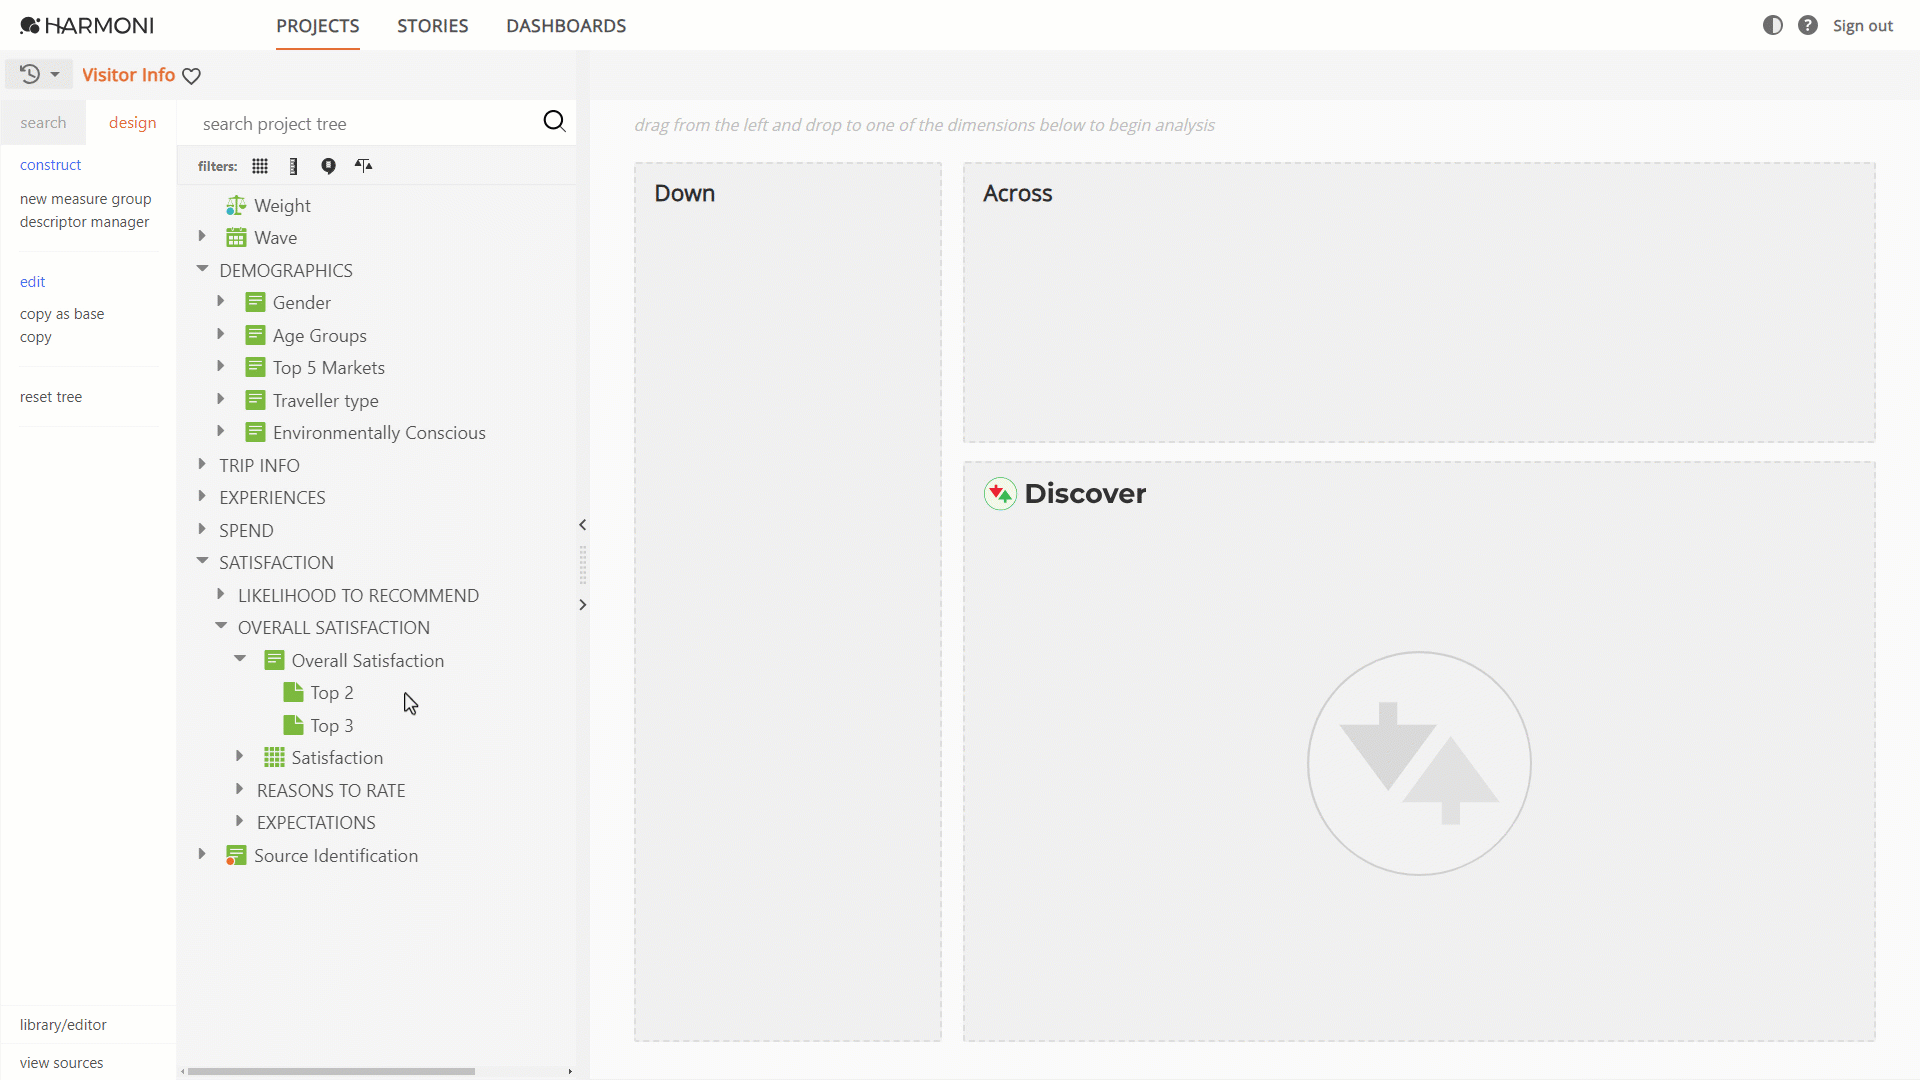
Task: Switch to the design tab
Action: (132, 123)
